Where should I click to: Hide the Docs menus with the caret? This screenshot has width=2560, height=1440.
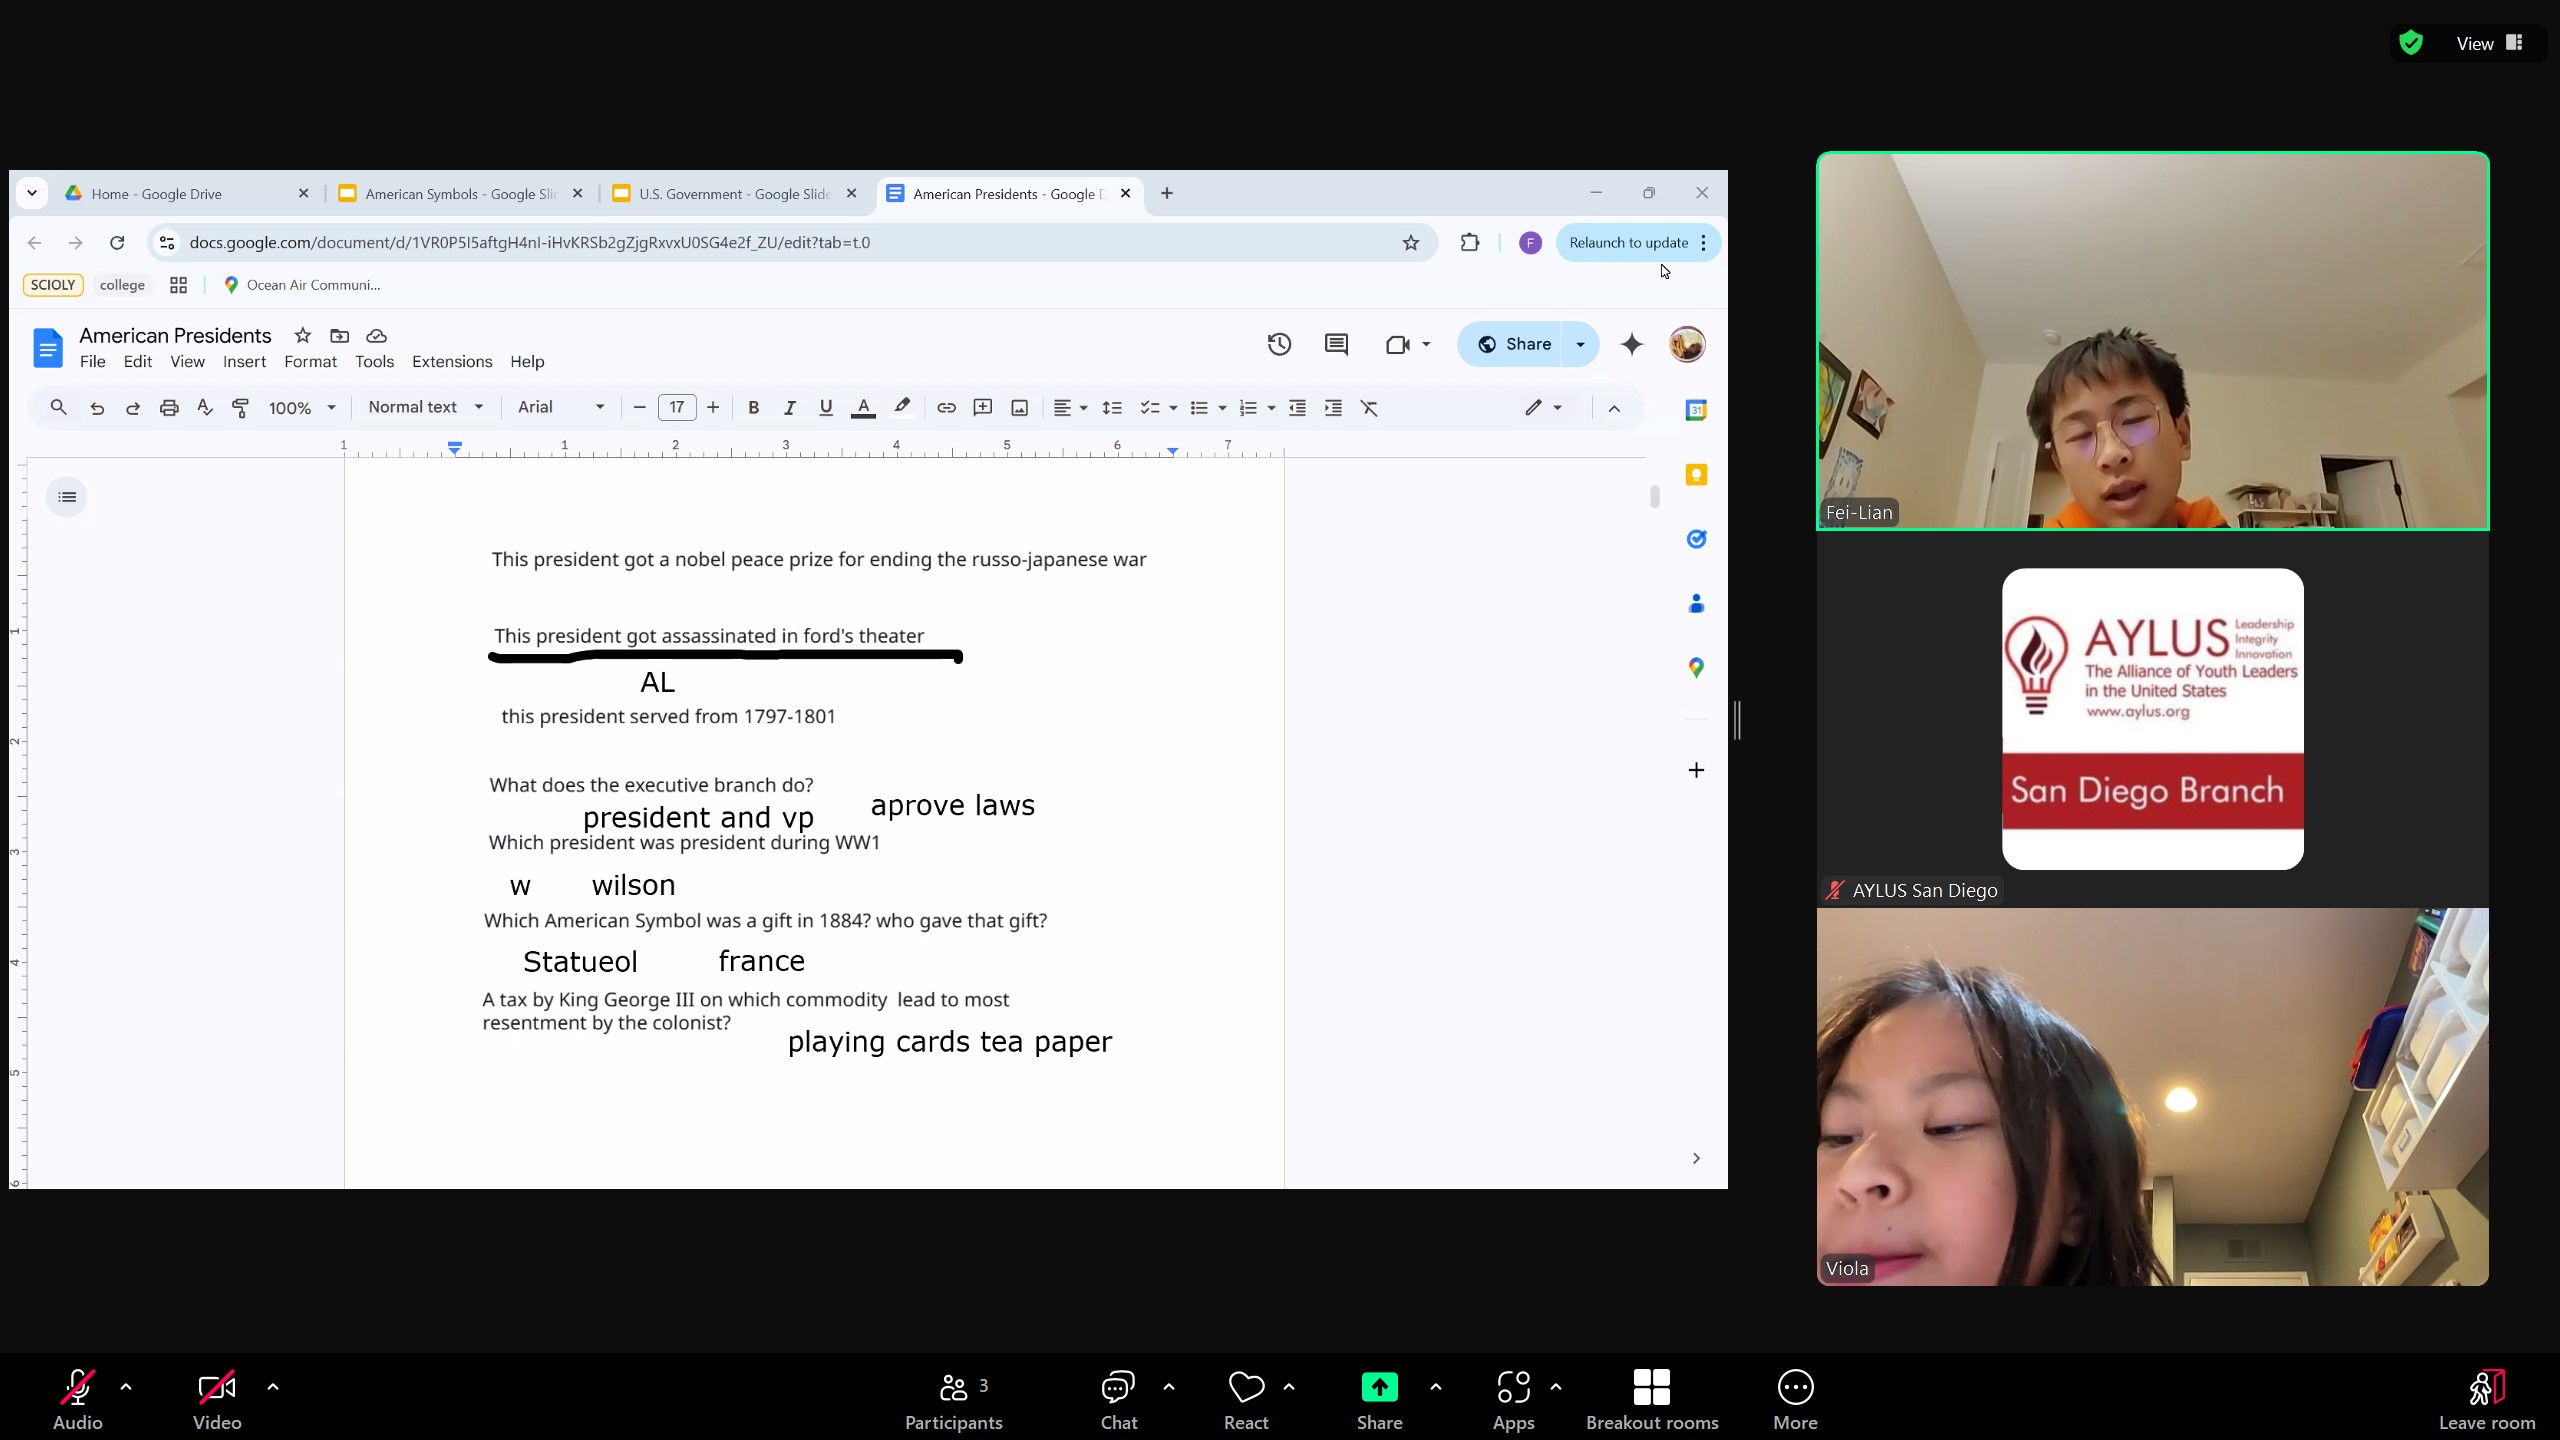tap(1613, 408)
